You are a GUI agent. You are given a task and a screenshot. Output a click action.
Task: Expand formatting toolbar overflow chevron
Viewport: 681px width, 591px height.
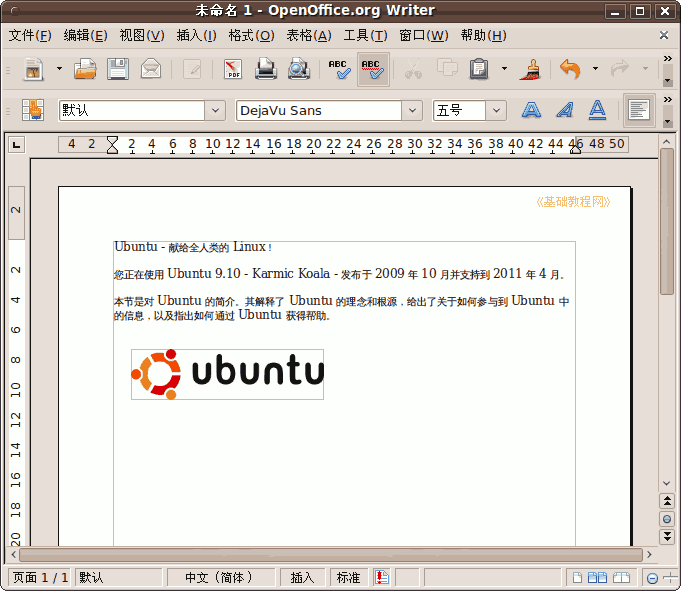668,100
